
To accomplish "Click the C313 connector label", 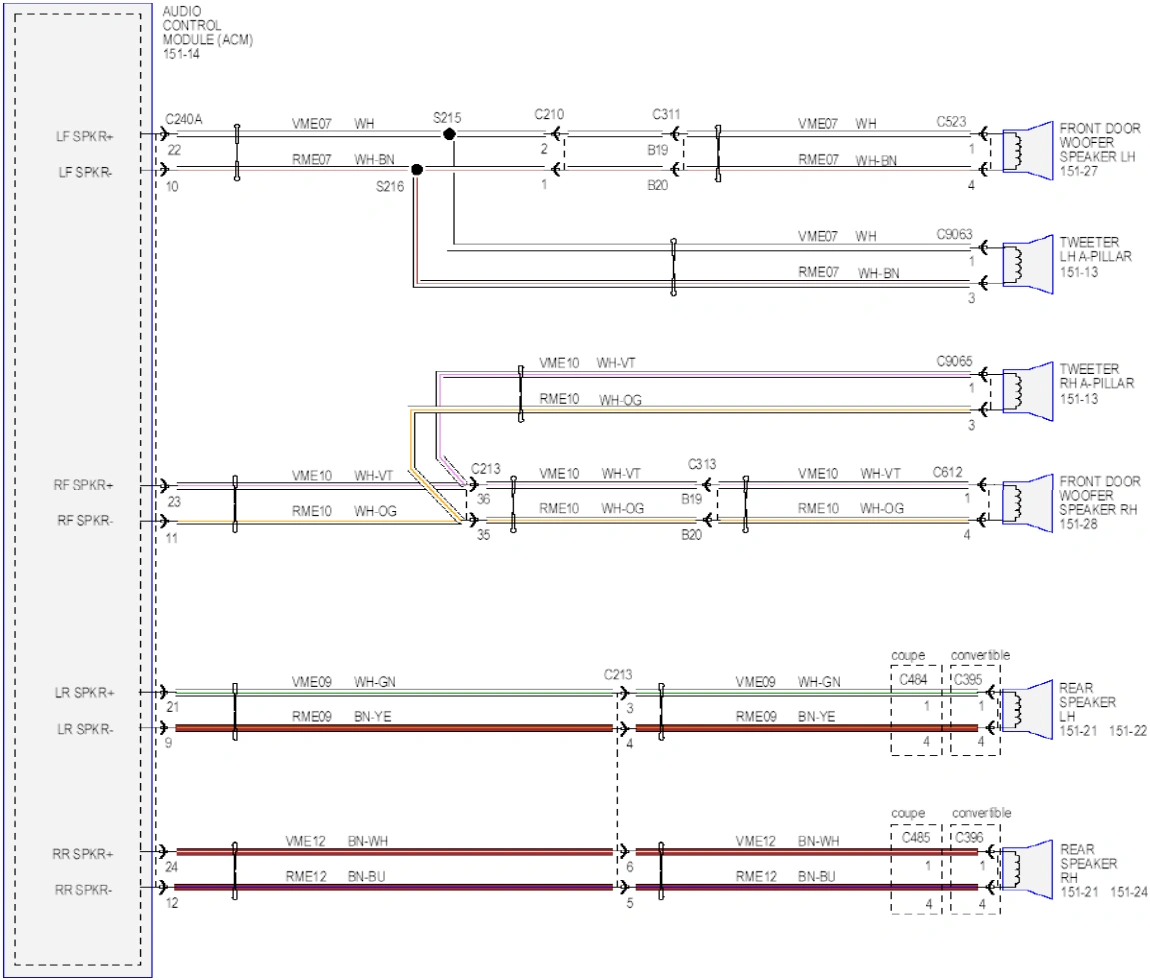I will click(x=702, y=464).
